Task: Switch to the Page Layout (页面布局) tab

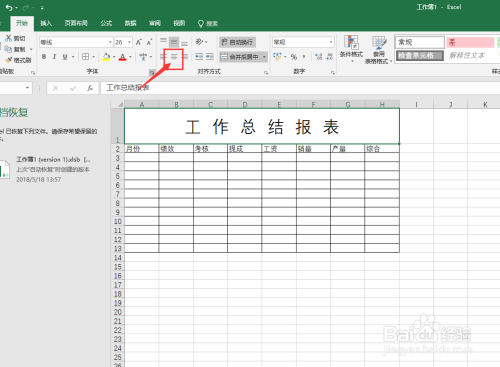Action: tap(76, 23)
